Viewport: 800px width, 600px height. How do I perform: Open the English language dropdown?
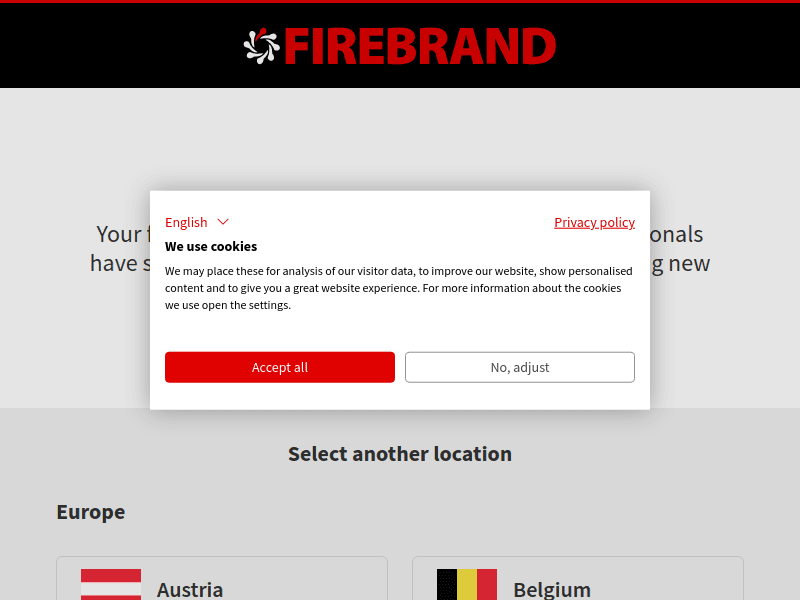coord(197,222)
